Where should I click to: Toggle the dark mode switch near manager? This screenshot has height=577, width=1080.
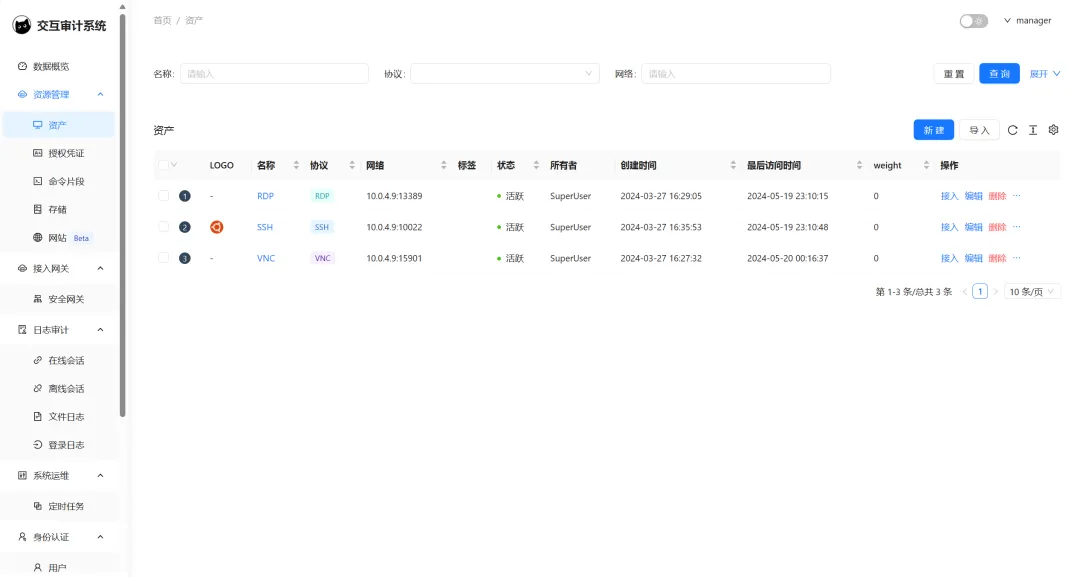(x=973, y=21)
